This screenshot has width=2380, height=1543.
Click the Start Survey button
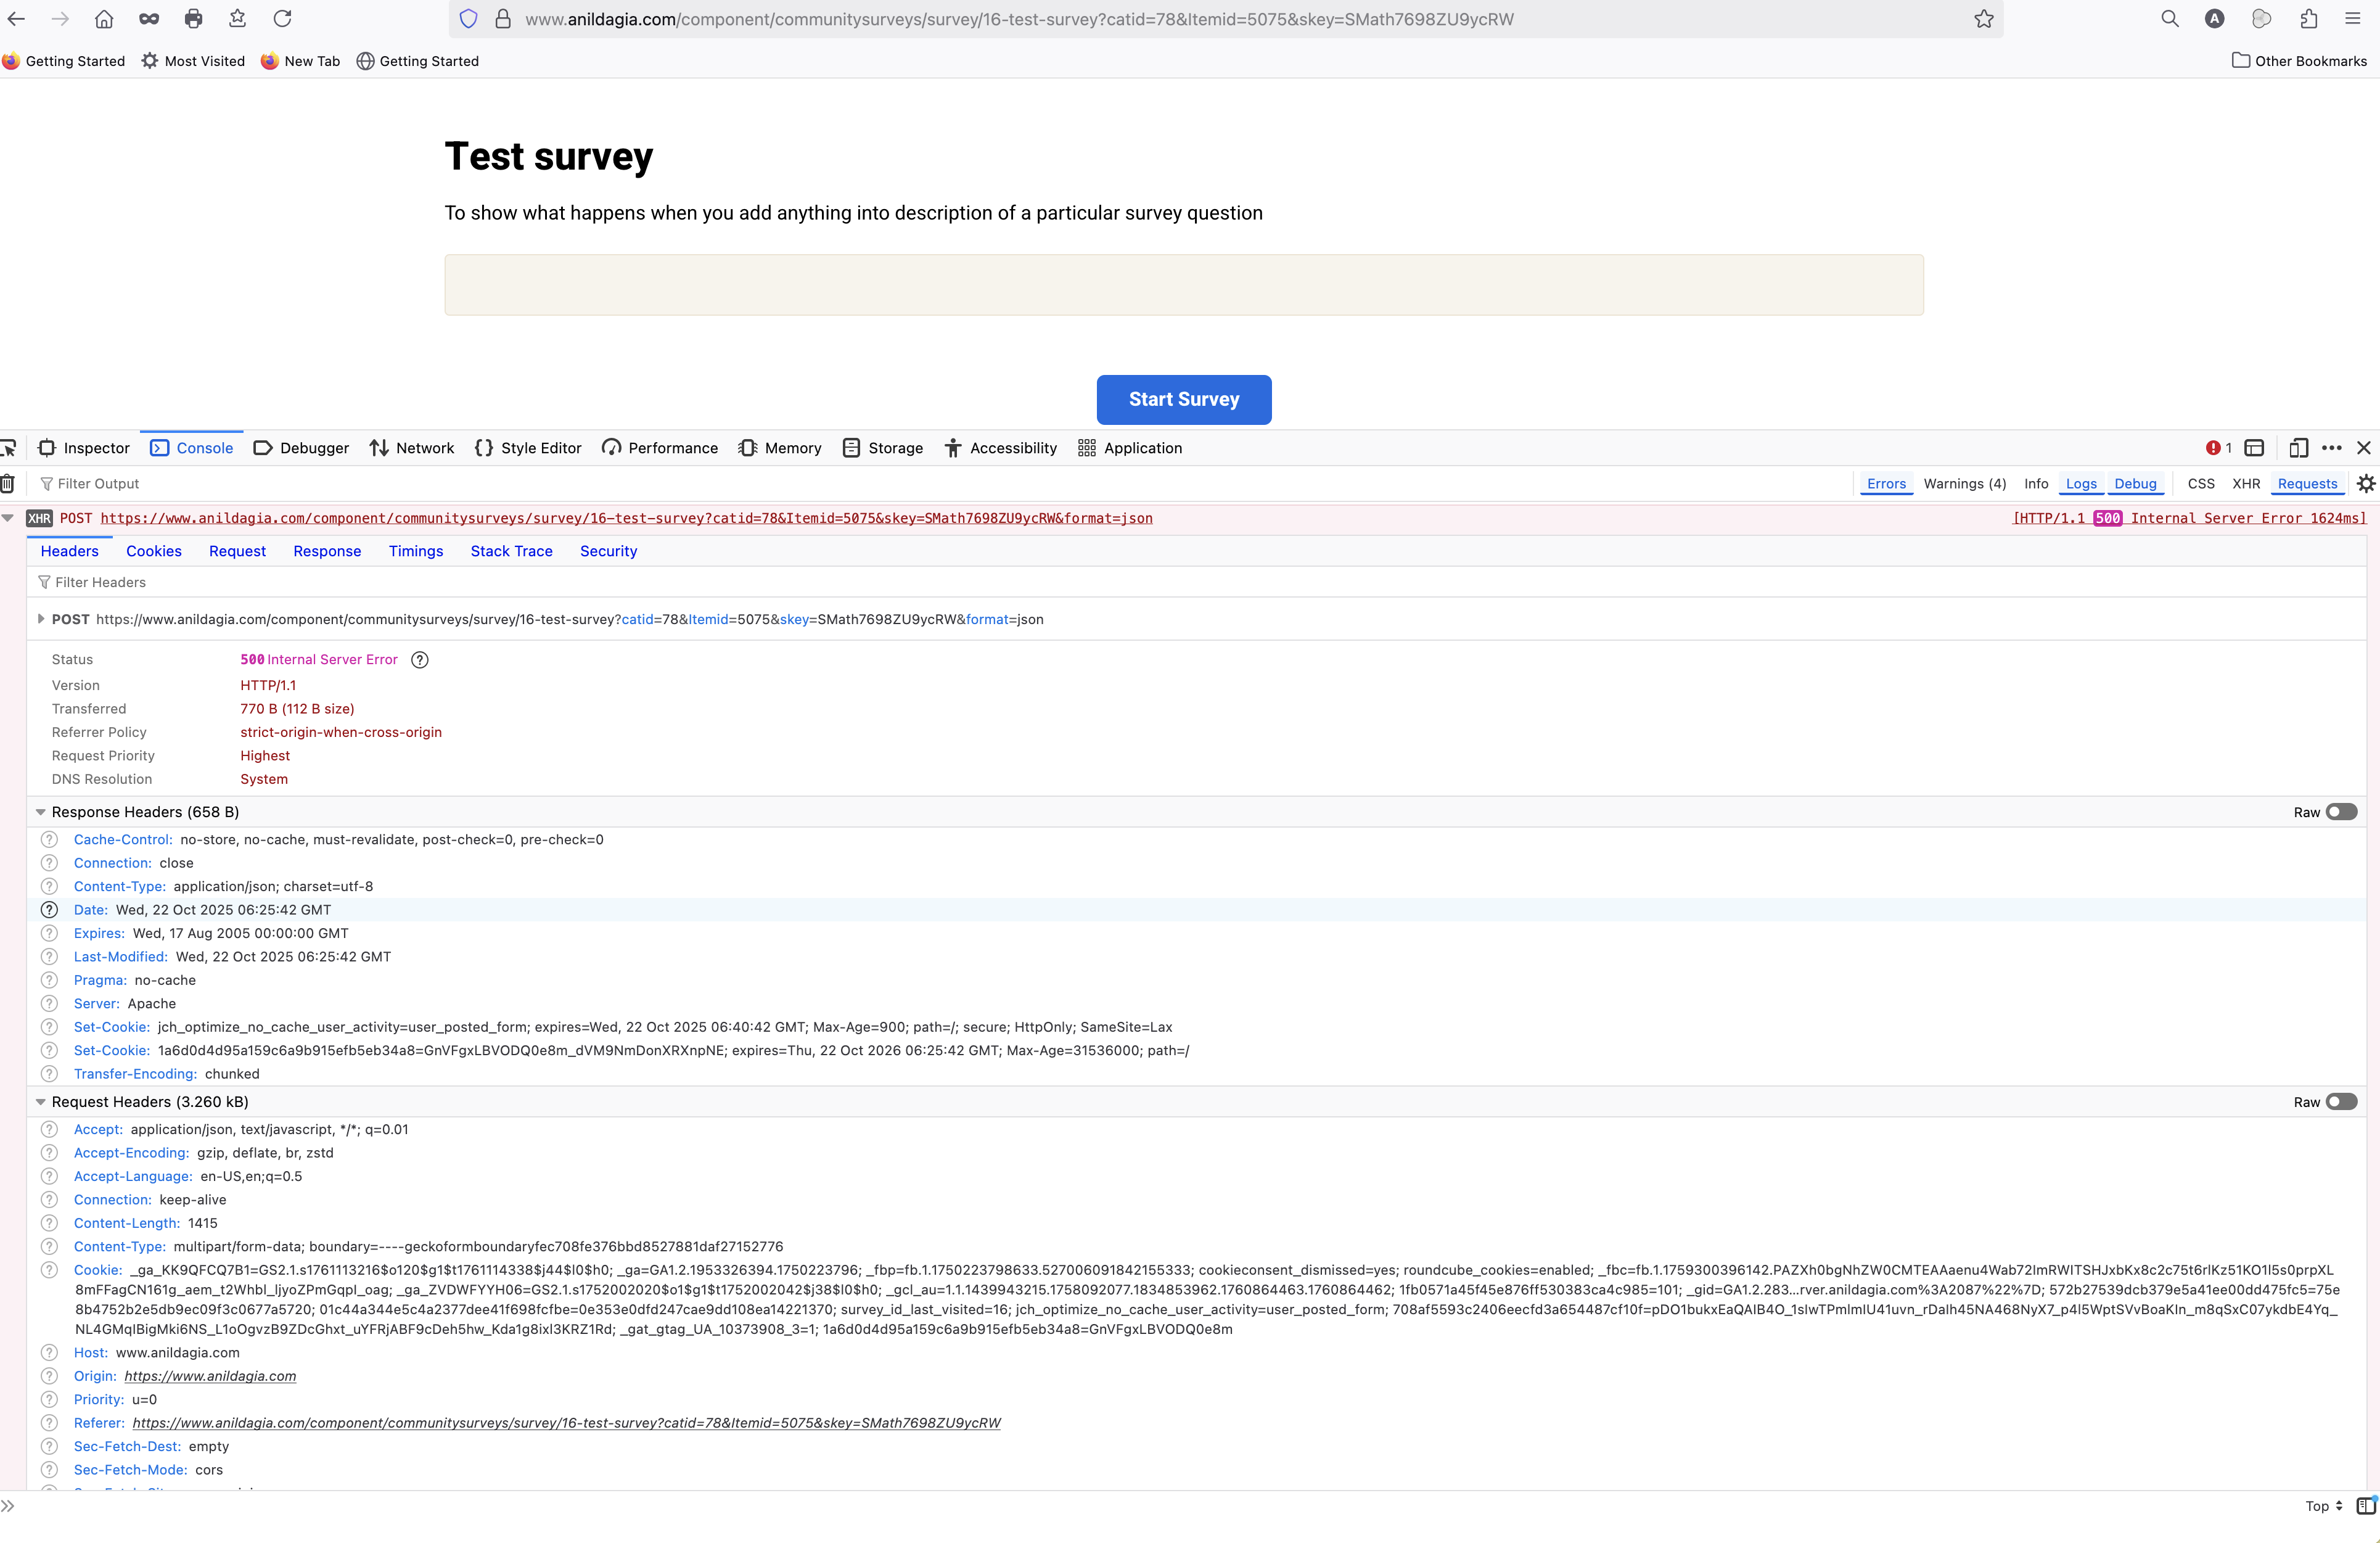pyautogui.click(x=1183, y=399)
